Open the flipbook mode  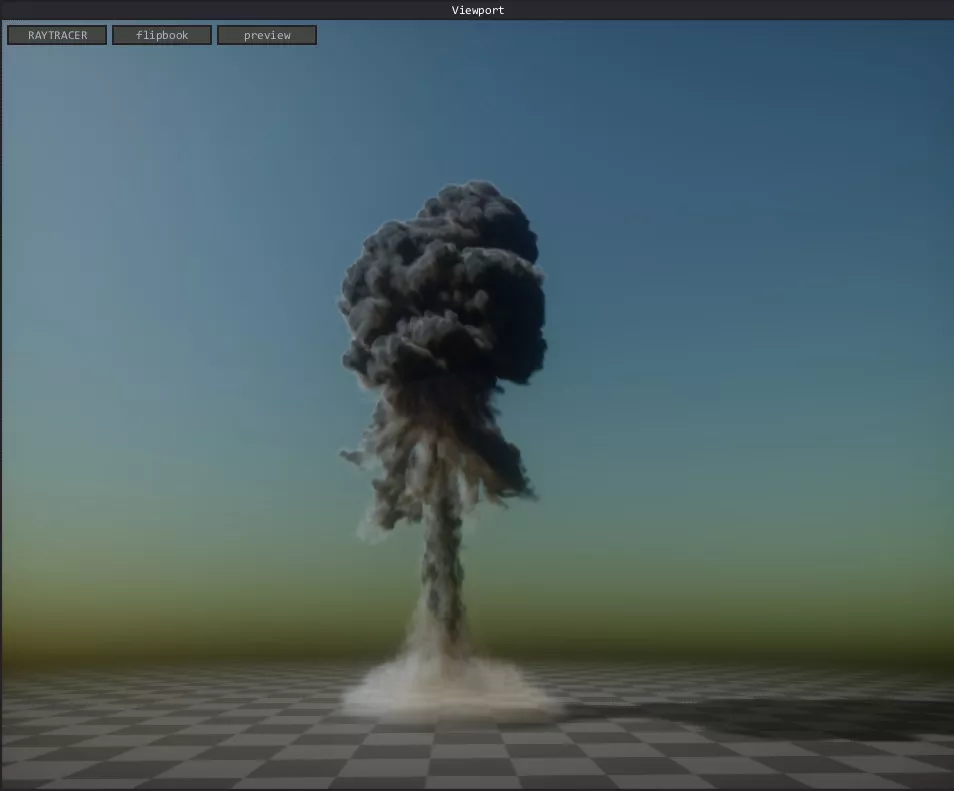click(x=162, y=35)
